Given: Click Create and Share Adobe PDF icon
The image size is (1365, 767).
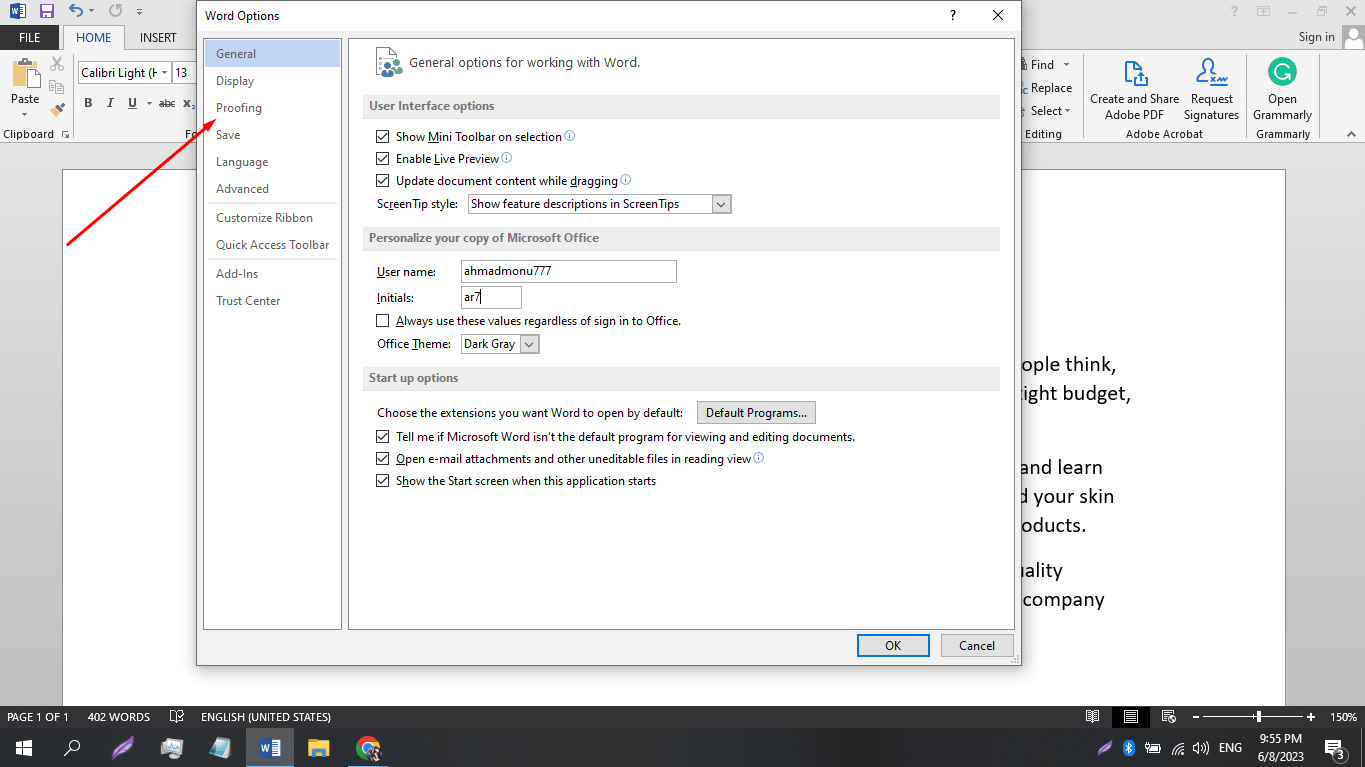Looking at the screenshot, I should click(1135, 73).
